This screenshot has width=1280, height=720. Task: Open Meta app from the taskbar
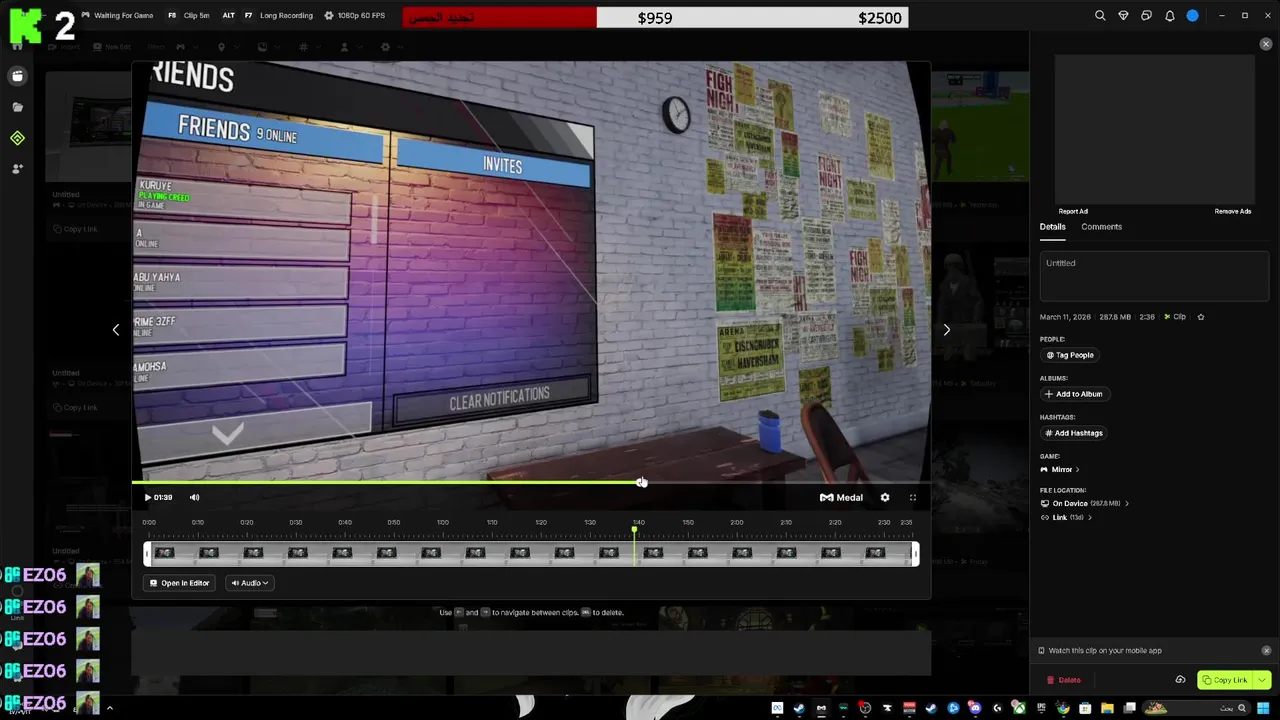coord(777,708)
